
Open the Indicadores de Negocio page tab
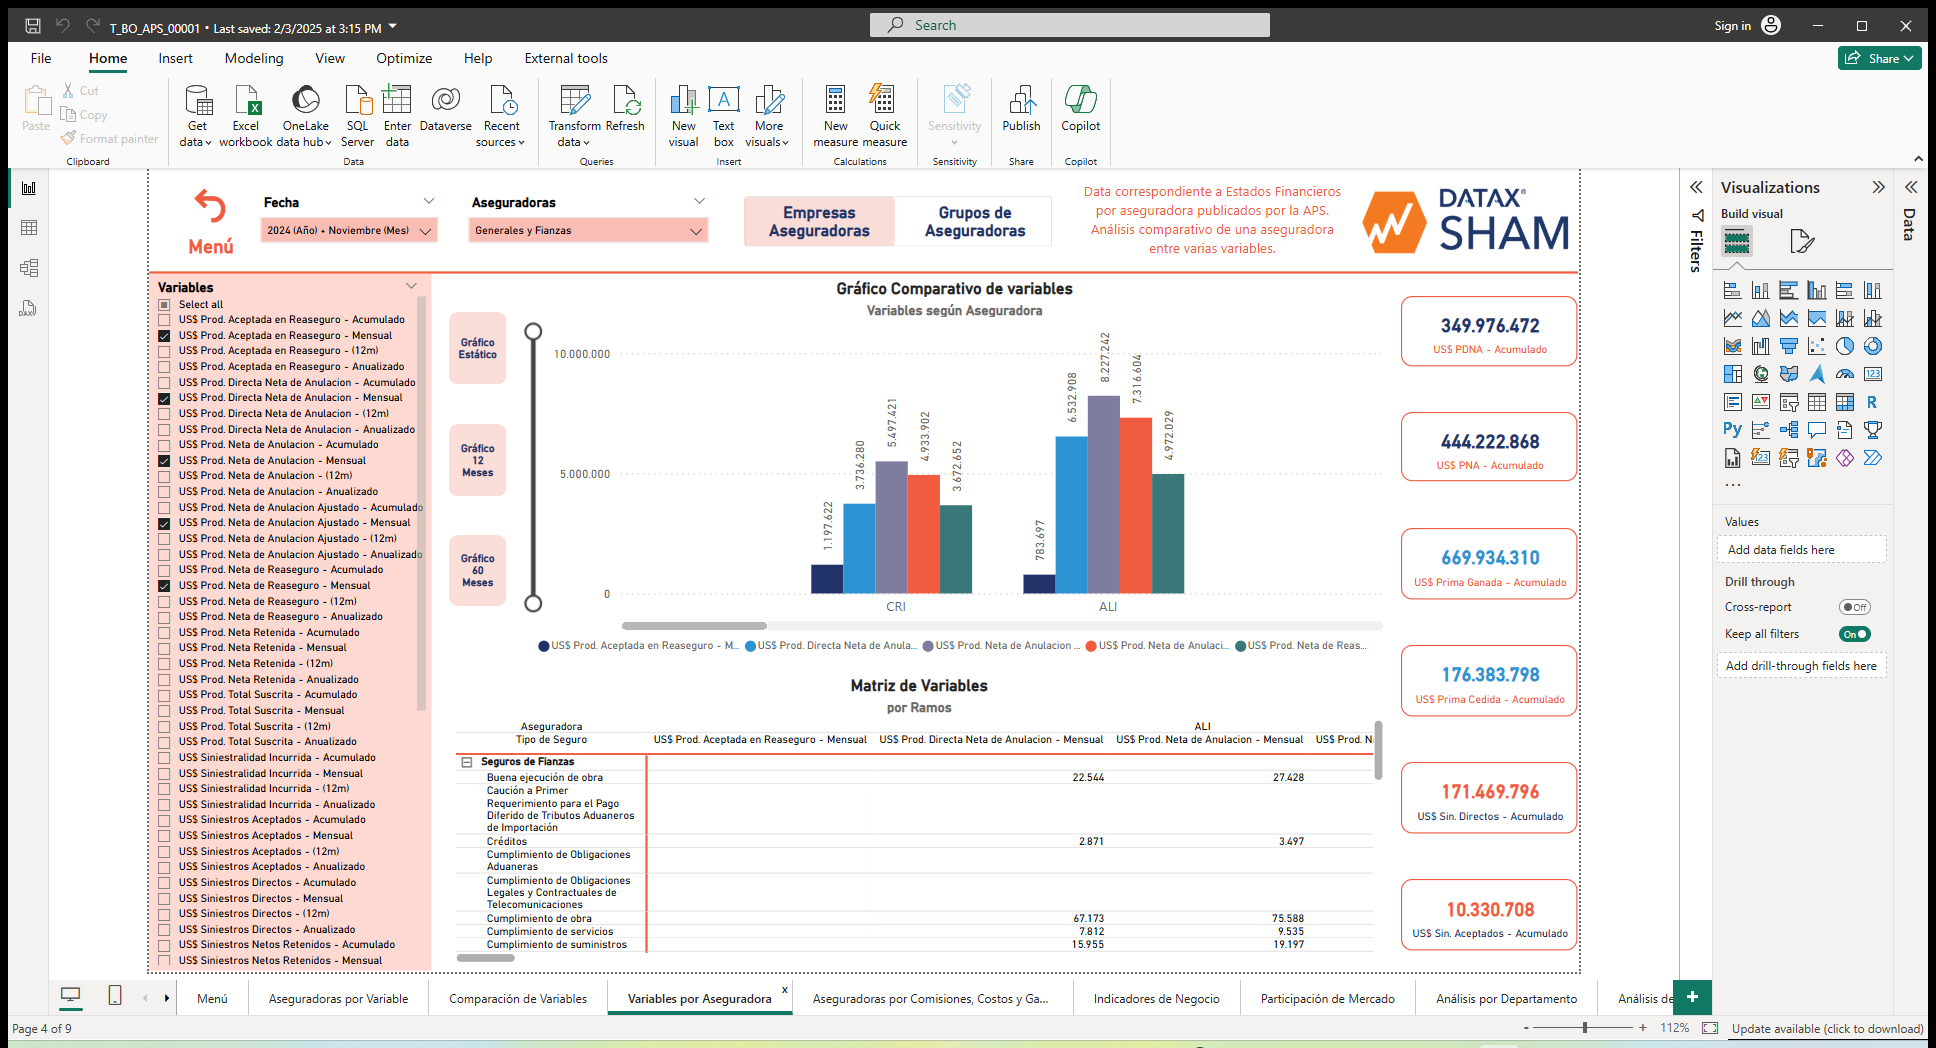click(1156, 998)
